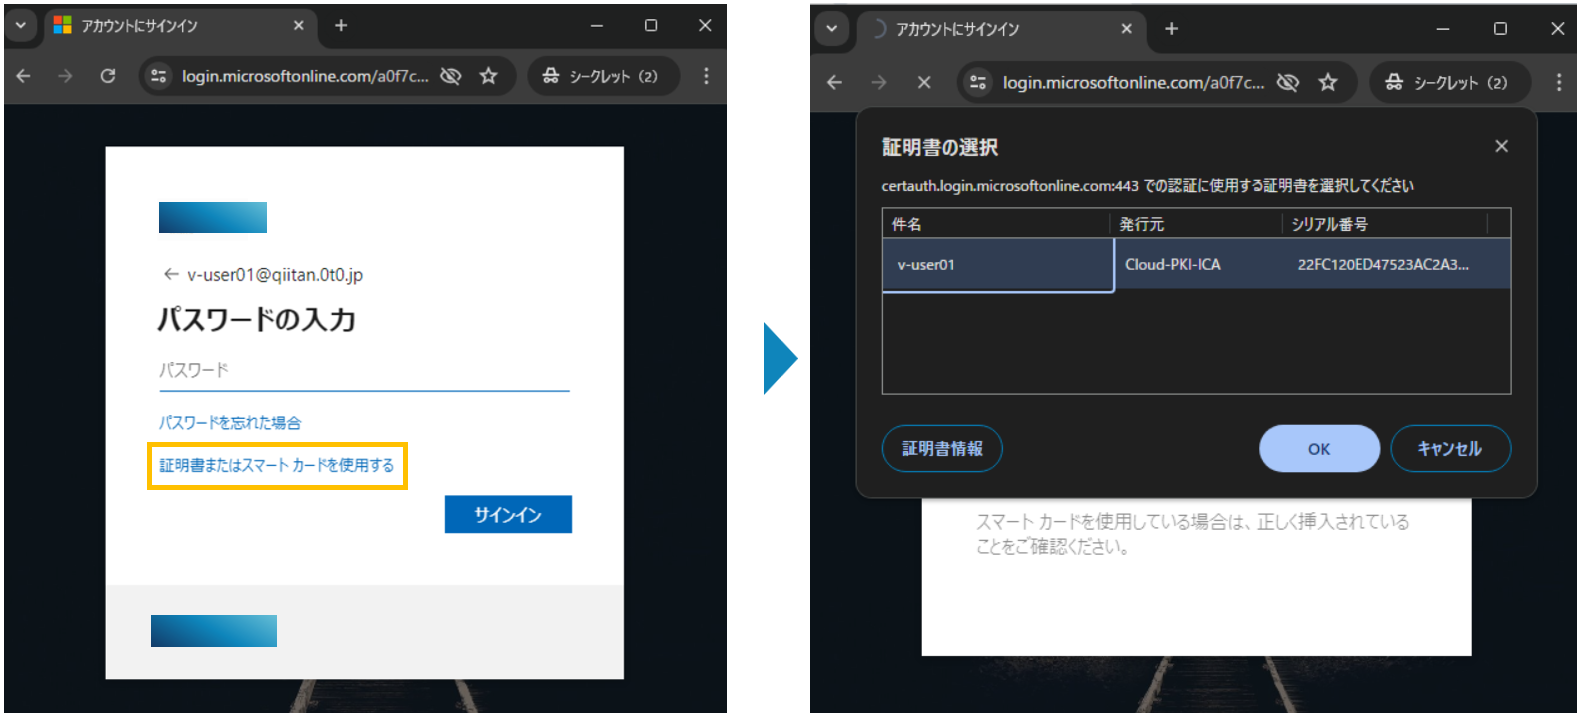Click serial number column header
Screen dimensions: 1577x717
[1385, 224]
